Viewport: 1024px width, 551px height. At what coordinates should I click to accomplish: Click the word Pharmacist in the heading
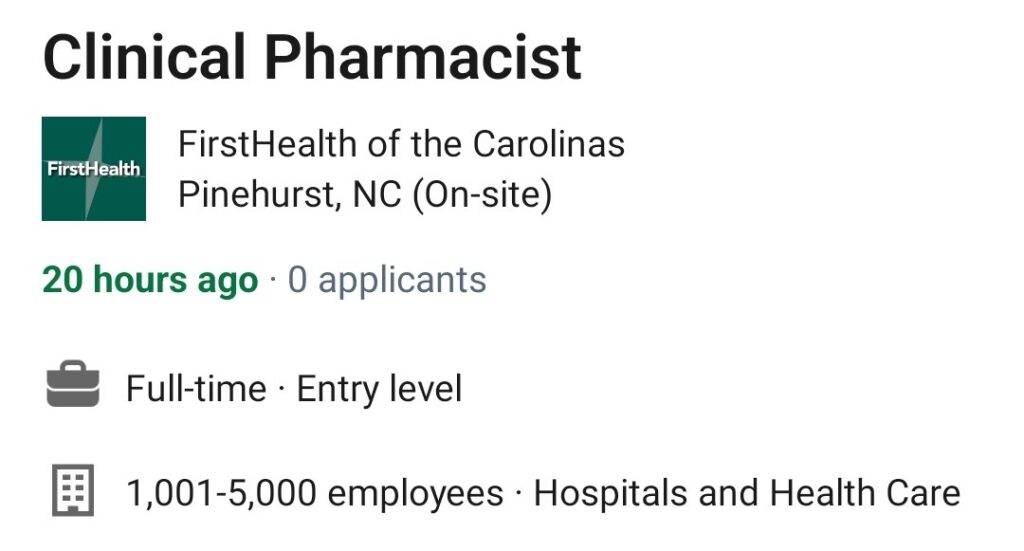423,57
